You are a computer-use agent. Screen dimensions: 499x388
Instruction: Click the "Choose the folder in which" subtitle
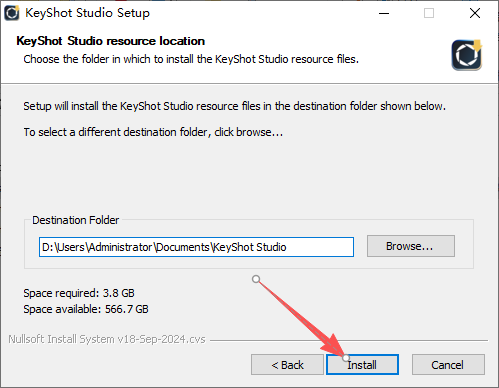(x=191, y=59)
